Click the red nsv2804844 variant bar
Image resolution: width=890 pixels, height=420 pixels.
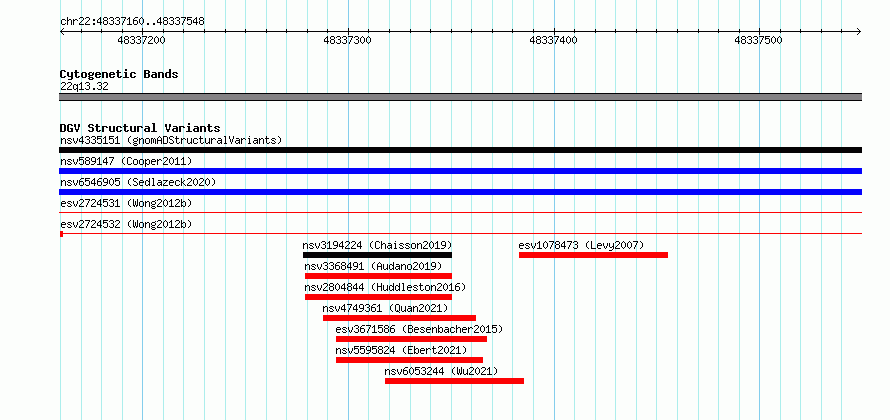[378, 297]
